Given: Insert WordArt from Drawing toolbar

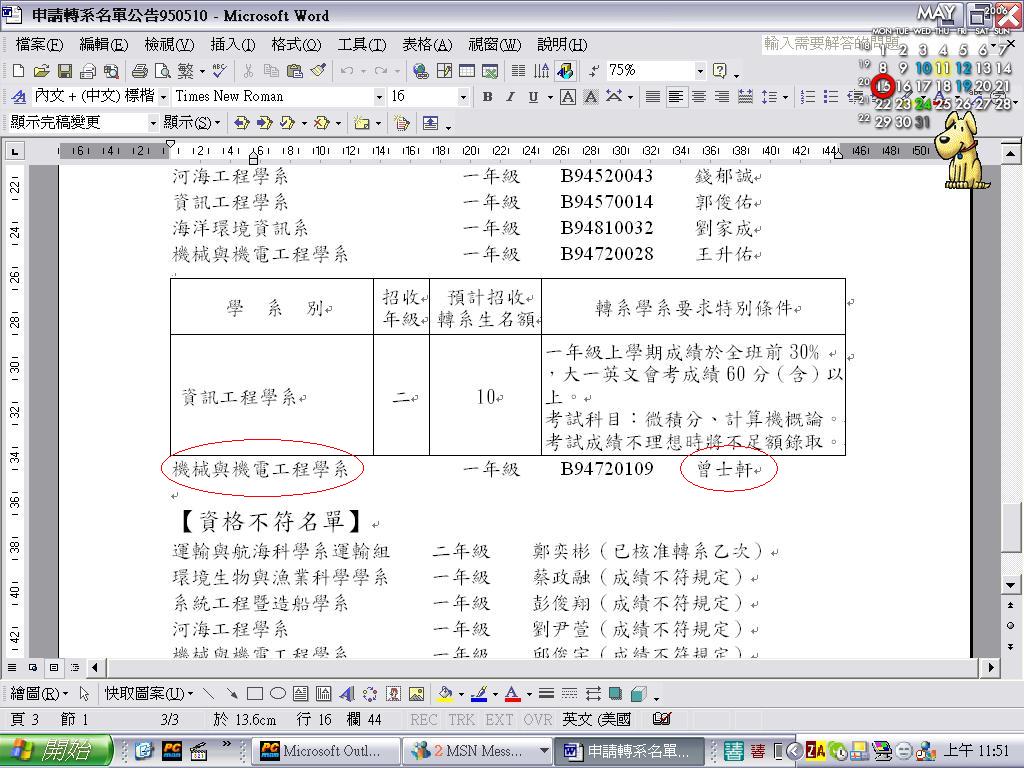Looking at the screenshot, I should tap(347, 694).
